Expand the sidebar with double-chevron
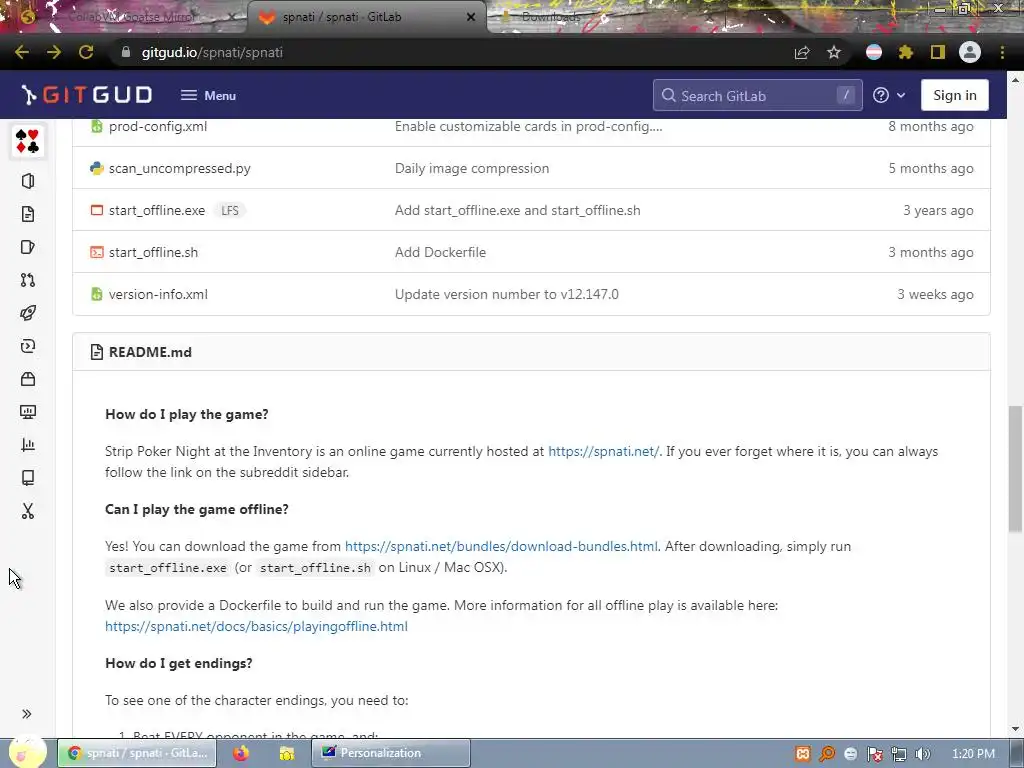Viewport: 1024px width, 768px height. coord(27,714)
